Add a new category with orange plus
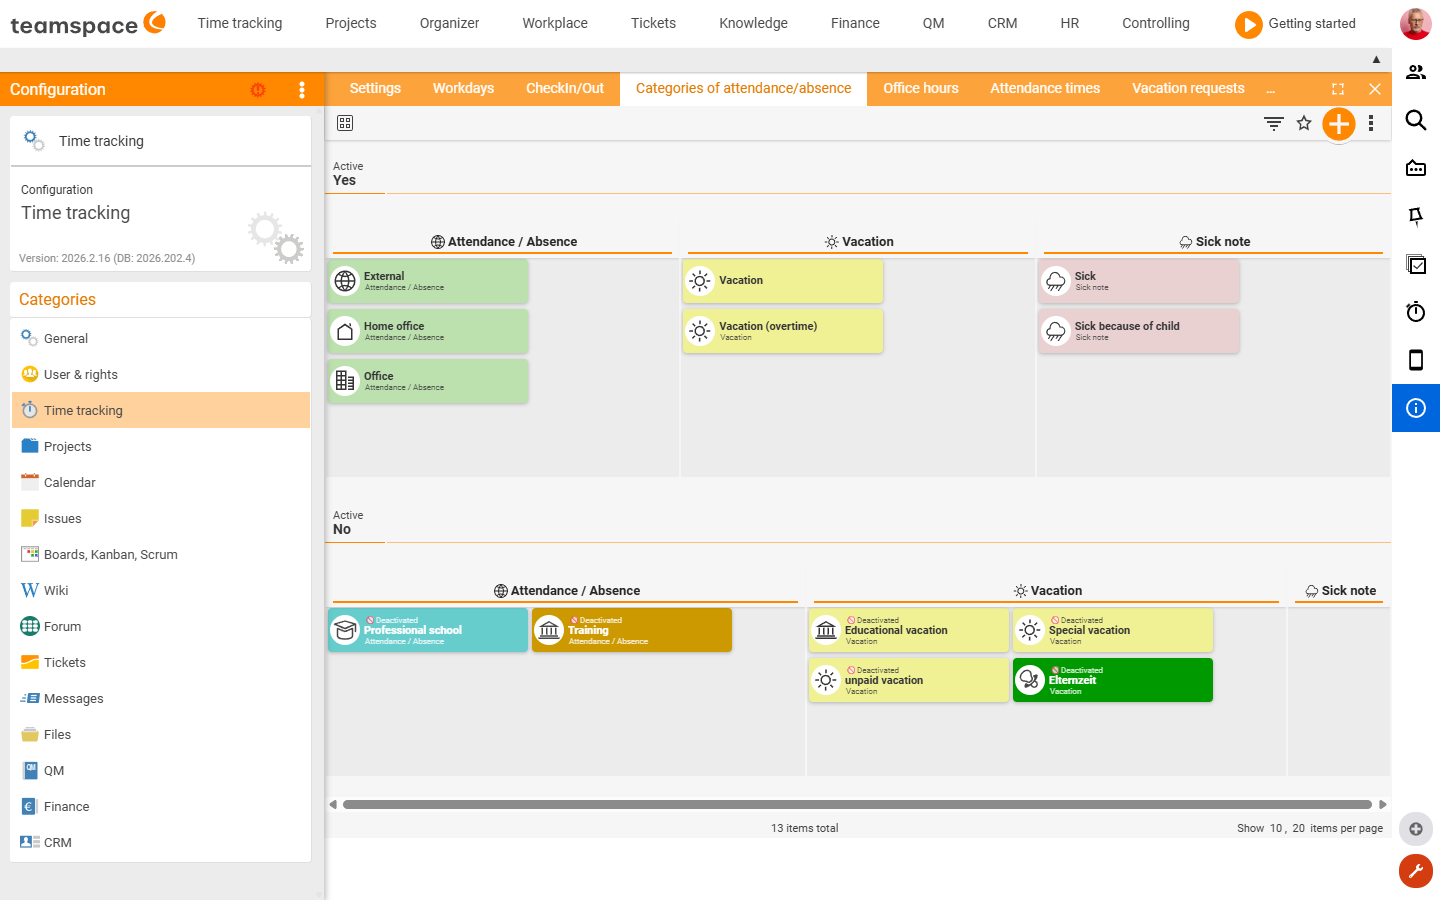1440x900 pixels. pos(1339,124)
